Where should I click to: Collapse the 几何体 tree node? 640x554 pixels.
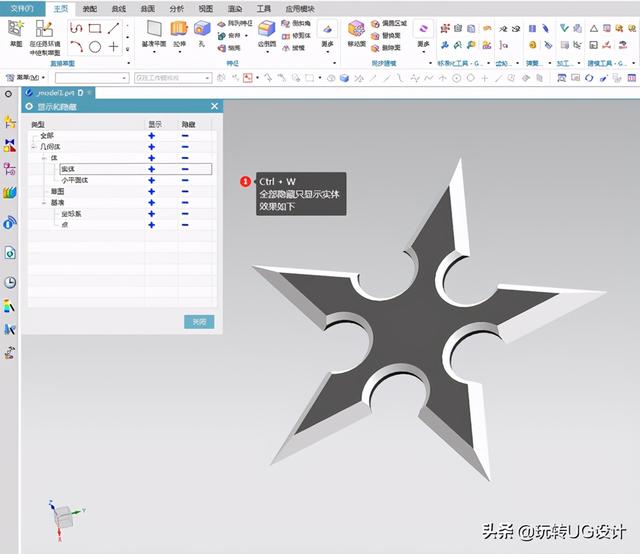(32, 147)
